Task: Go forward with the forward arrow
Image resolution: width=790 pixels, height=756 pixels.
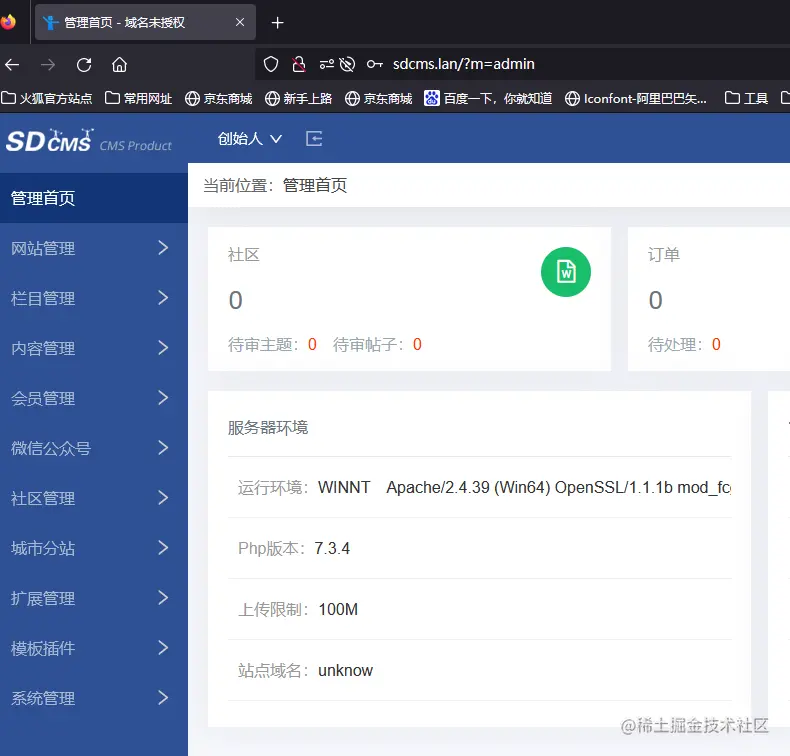Action: (x=48, y=64)
